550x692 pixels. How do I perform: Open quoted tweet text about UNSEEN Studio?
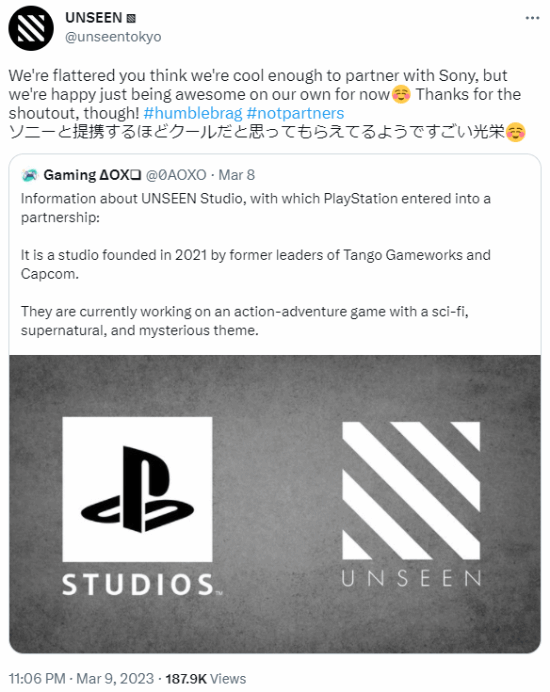point(256,264)
